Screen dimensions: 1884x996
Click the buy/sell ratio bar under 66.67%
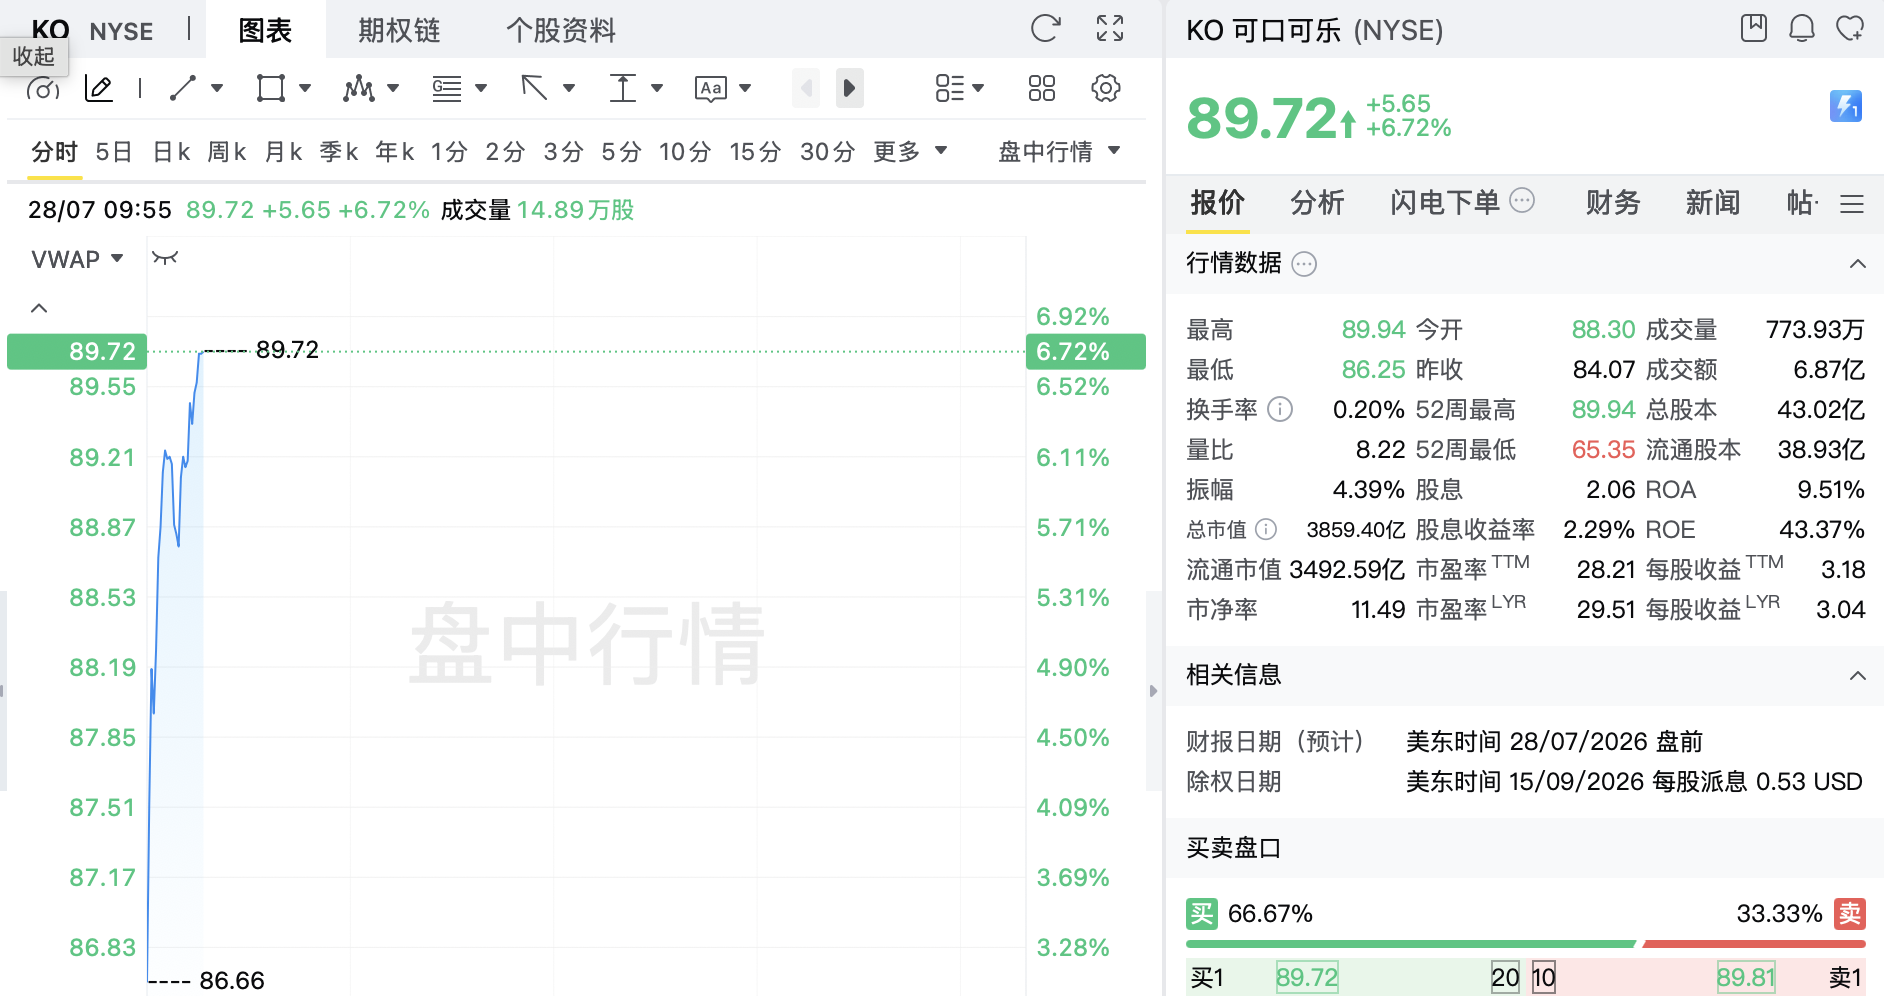click(x=1525, y=943)
